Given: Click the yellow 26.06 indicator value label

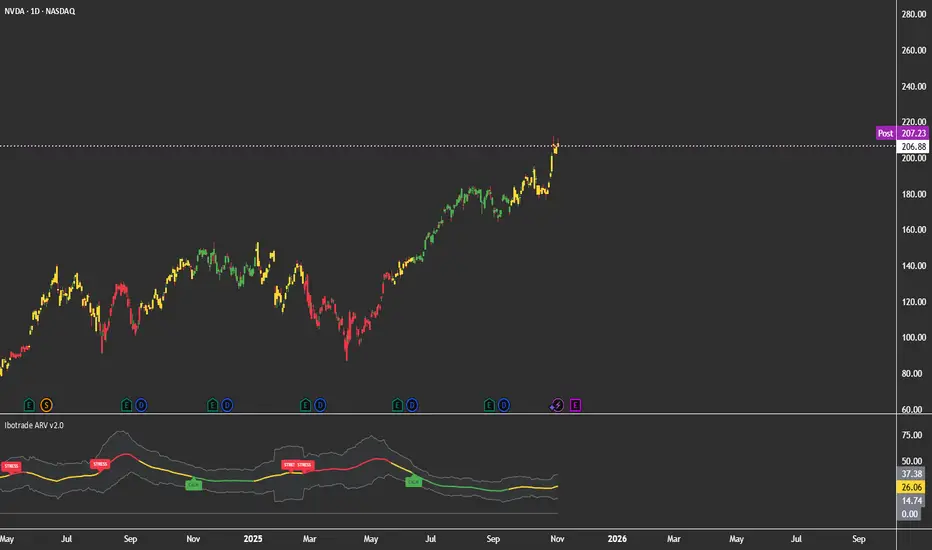Looking at the screenshot, I should pos(911,488).
